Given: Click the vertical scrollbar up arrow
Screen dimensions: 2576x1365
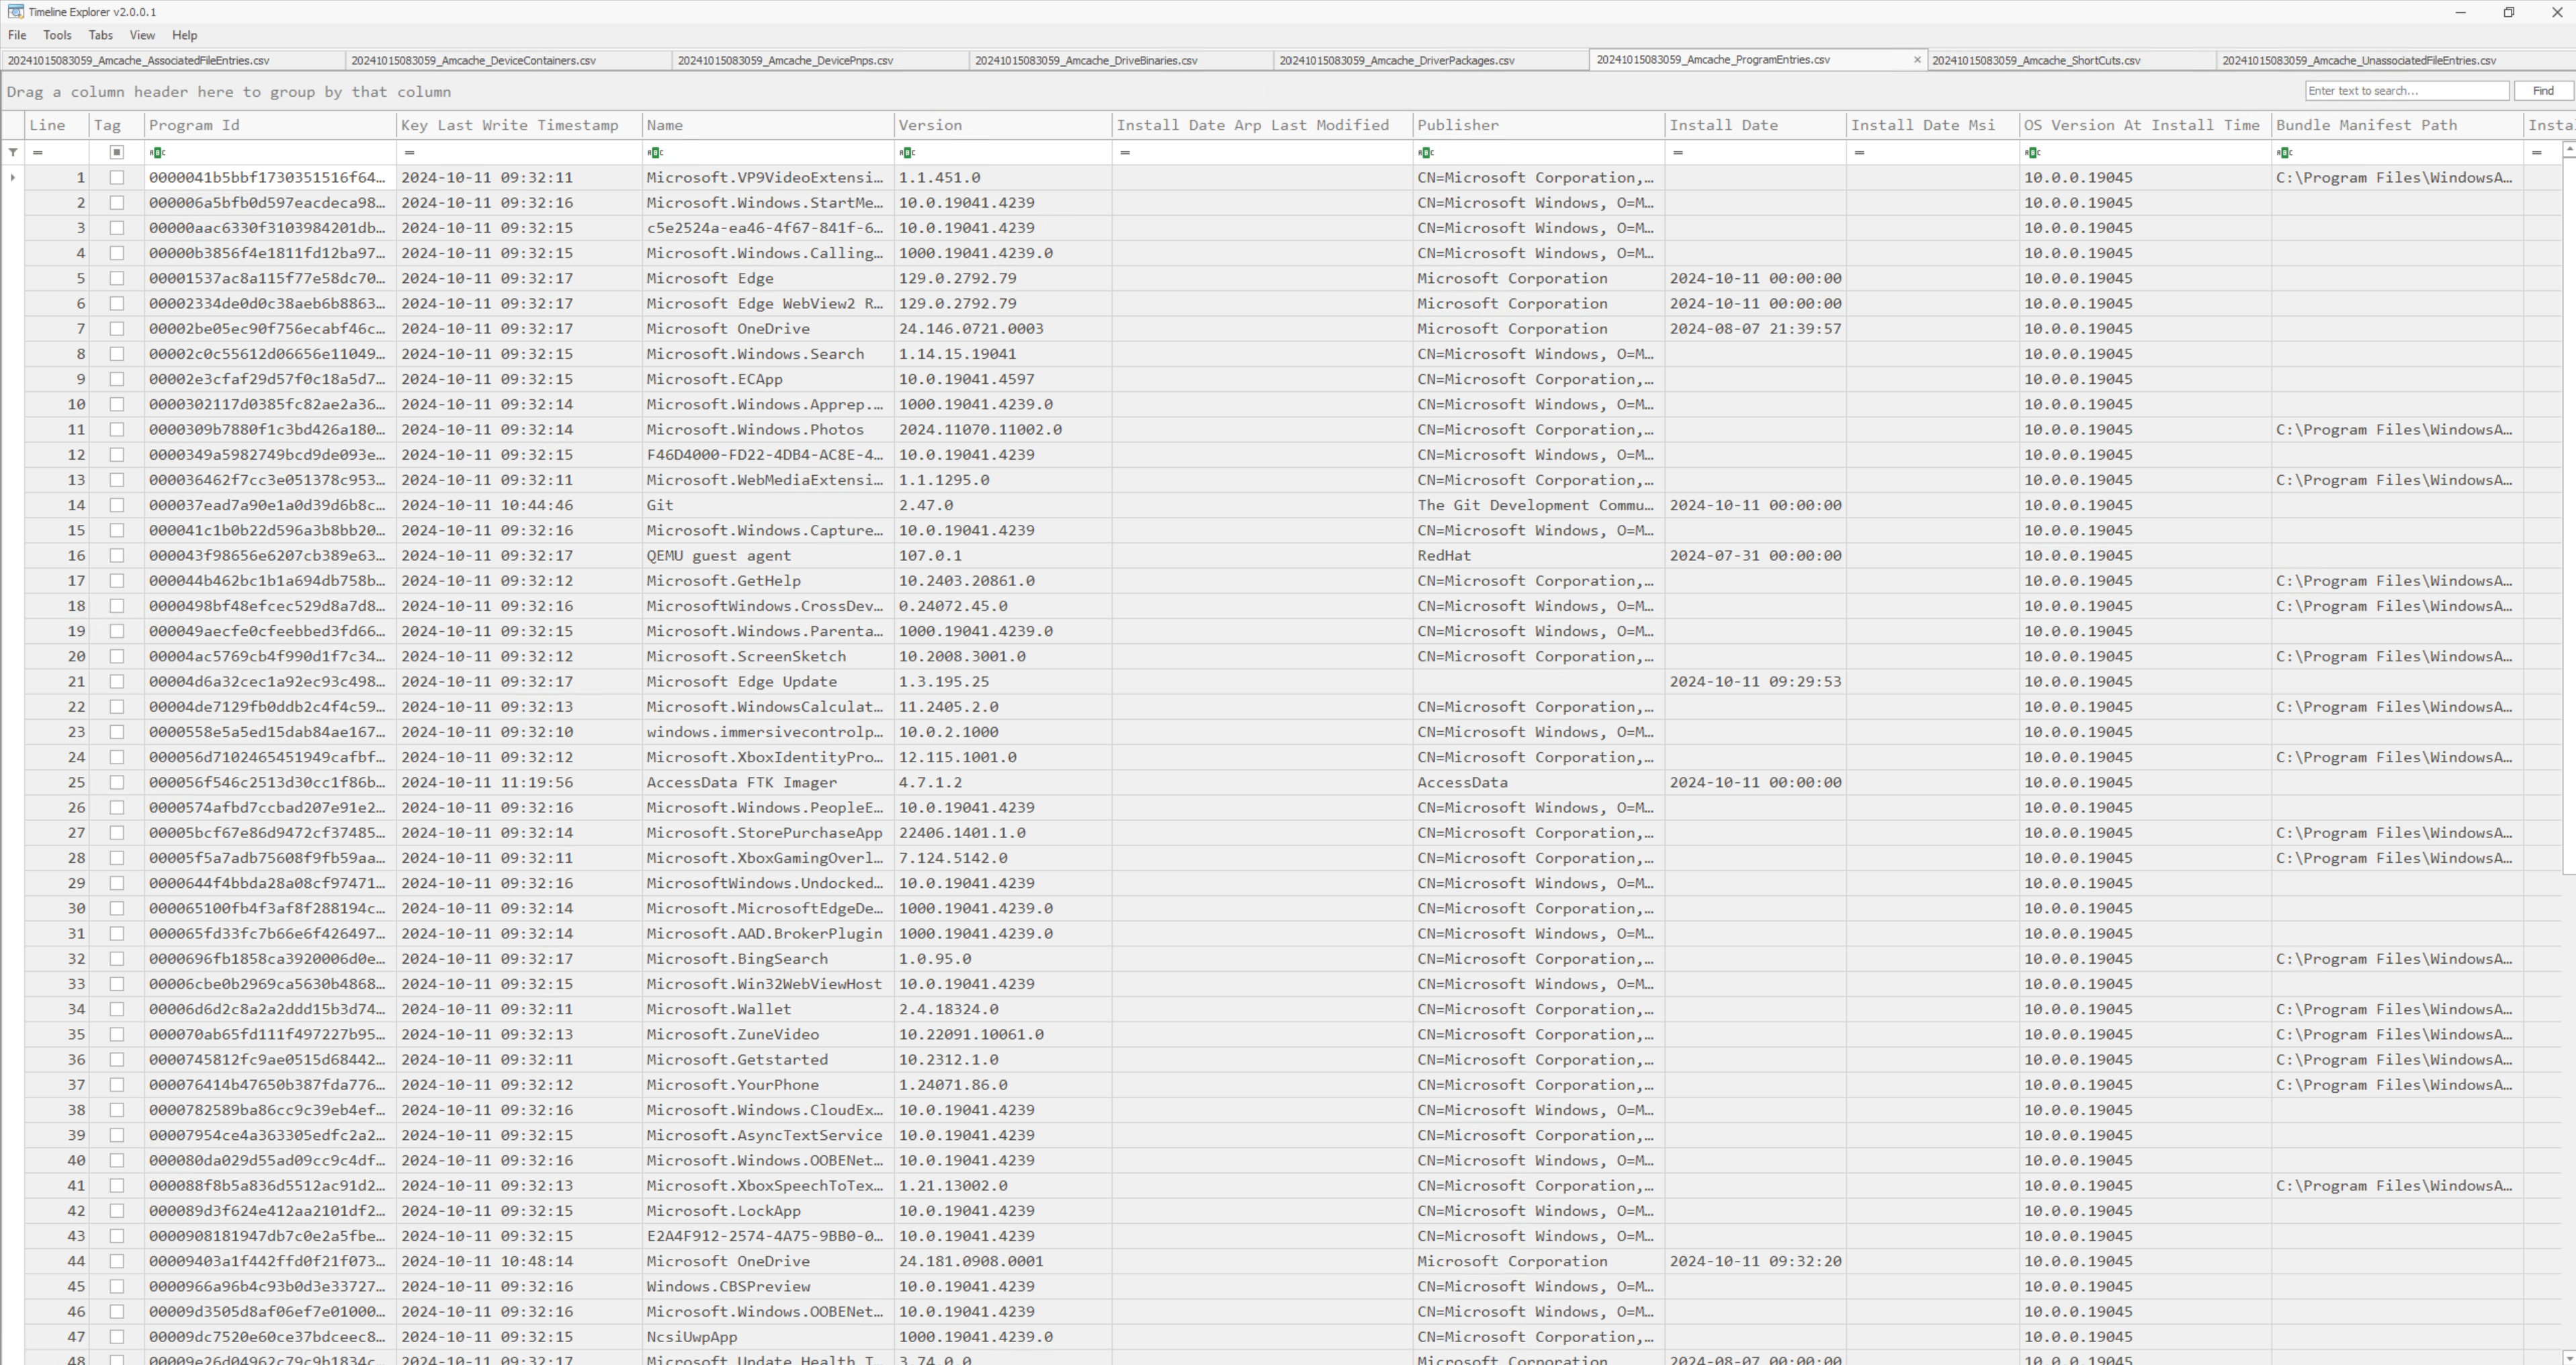Looking at the screenshot, I should point(2569,148).
